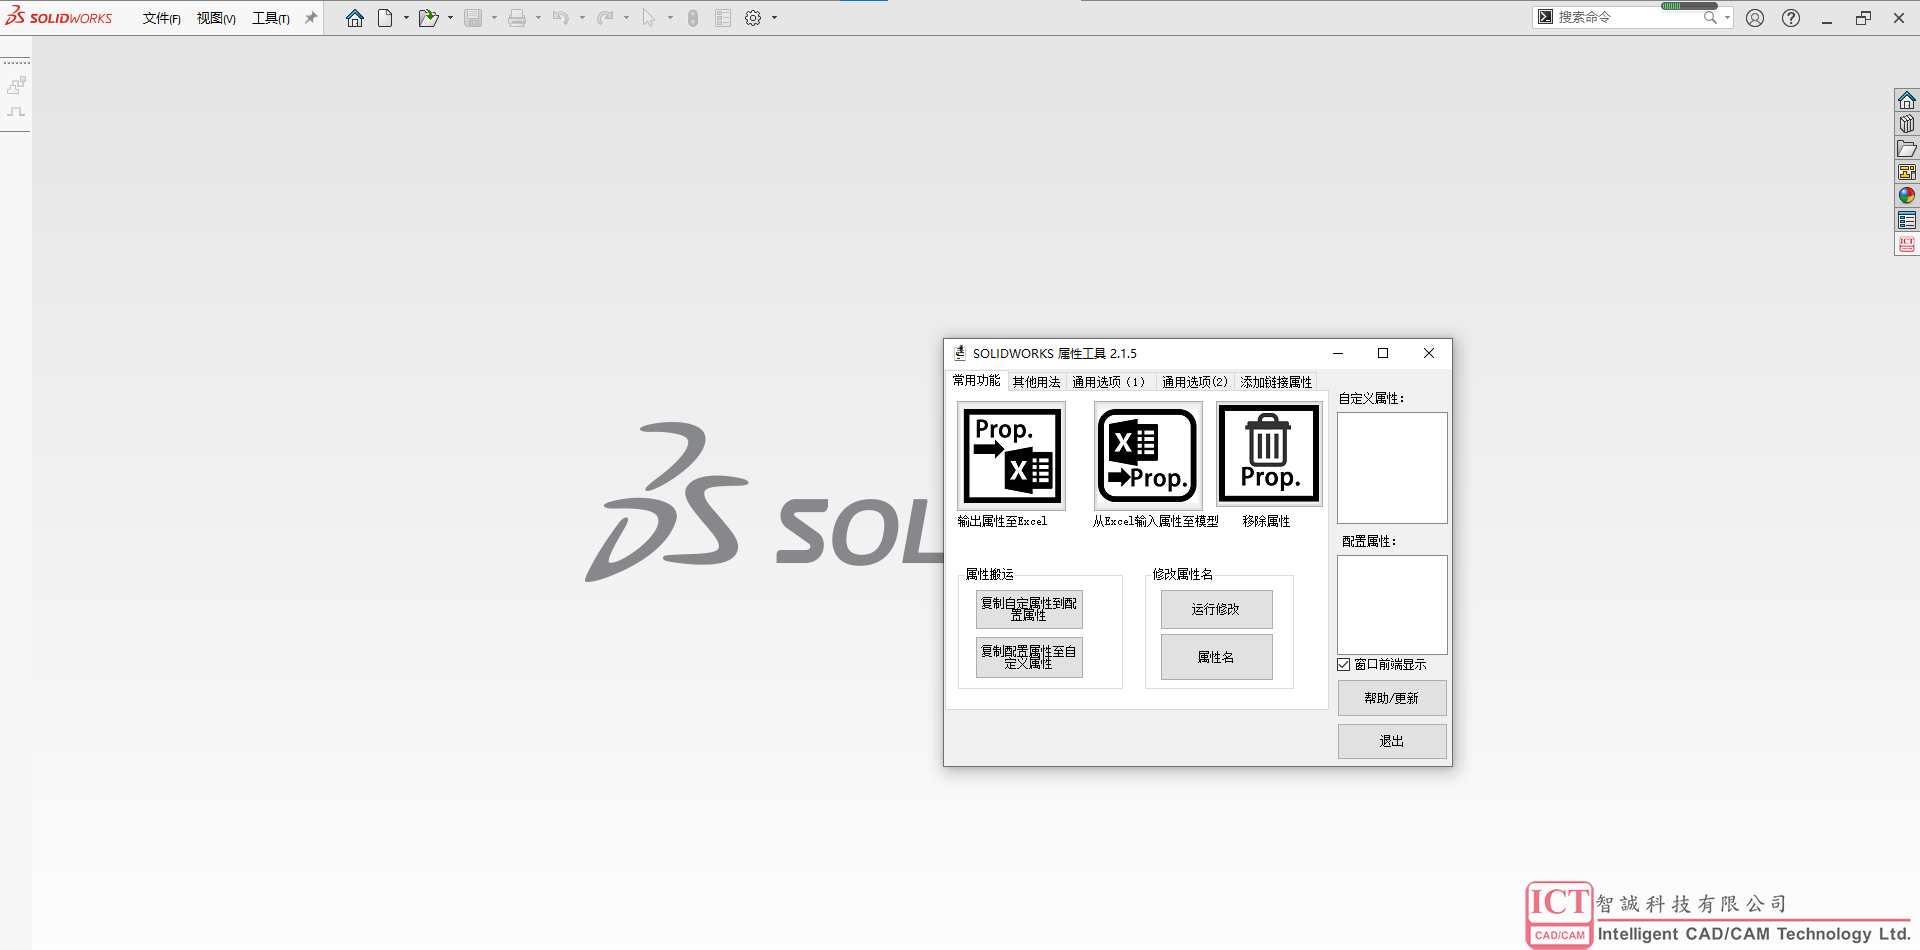The width and height of the screenshot is (1920, 950).
Task: Click the File Properties list icon
Action: [723, 18]
